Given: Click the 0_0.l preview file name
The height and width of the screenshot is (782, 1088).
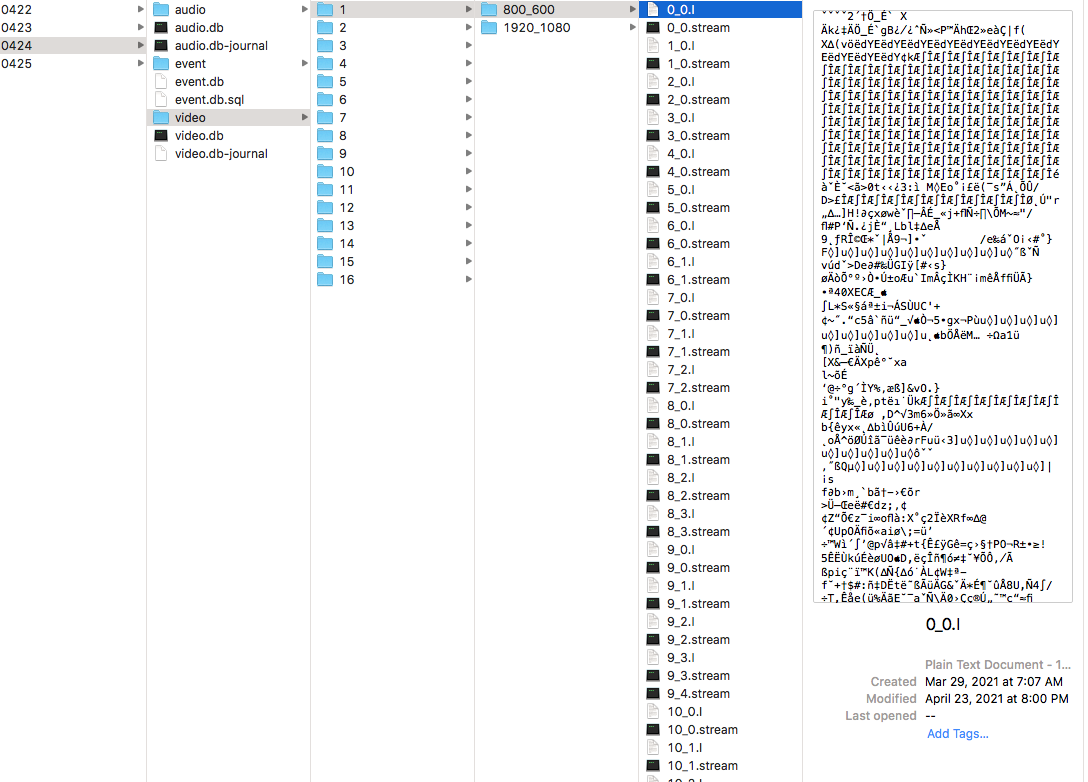Looking at the screenshot, I should coord(943,624).
